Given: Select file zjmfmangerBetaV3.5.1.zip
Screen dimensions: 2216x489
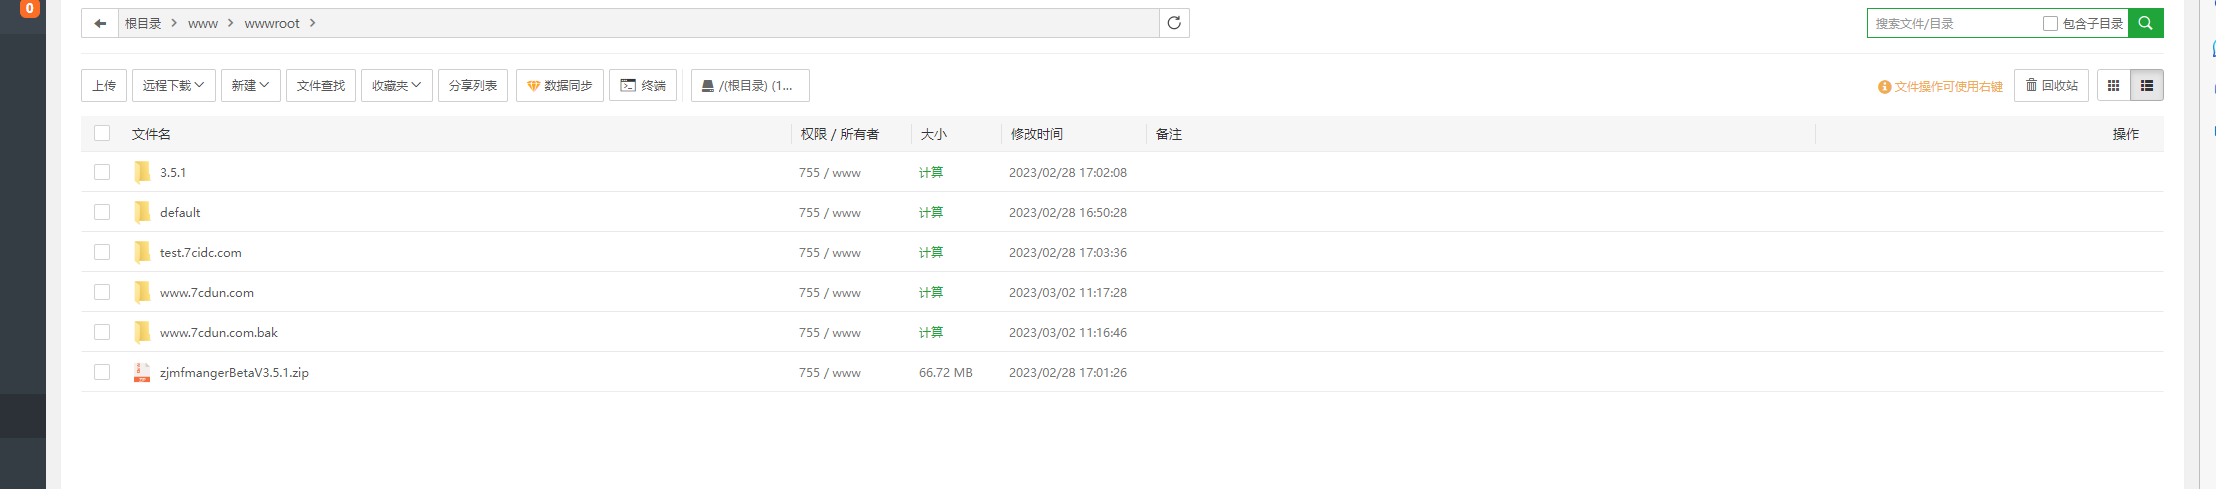Looking at the screenshot, I should tap(234, 372).
